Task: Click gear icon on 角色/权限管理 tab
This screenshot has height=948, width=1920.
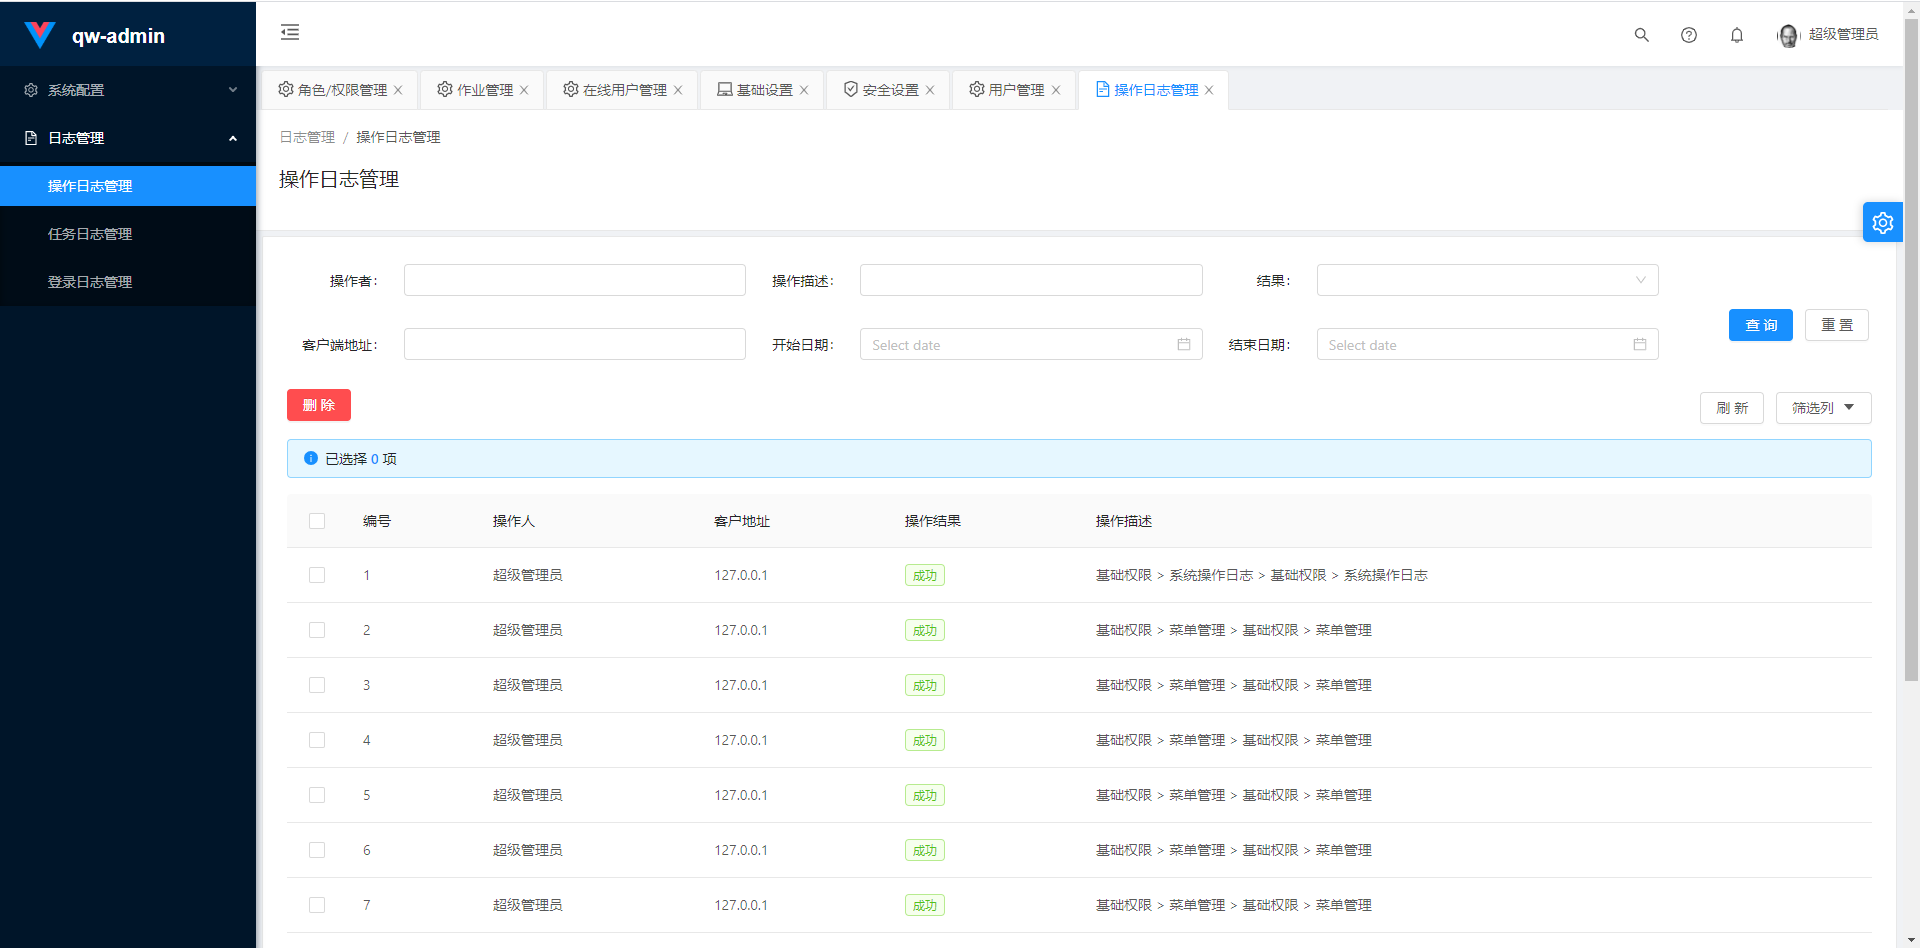Action: [x=286, y=89]
